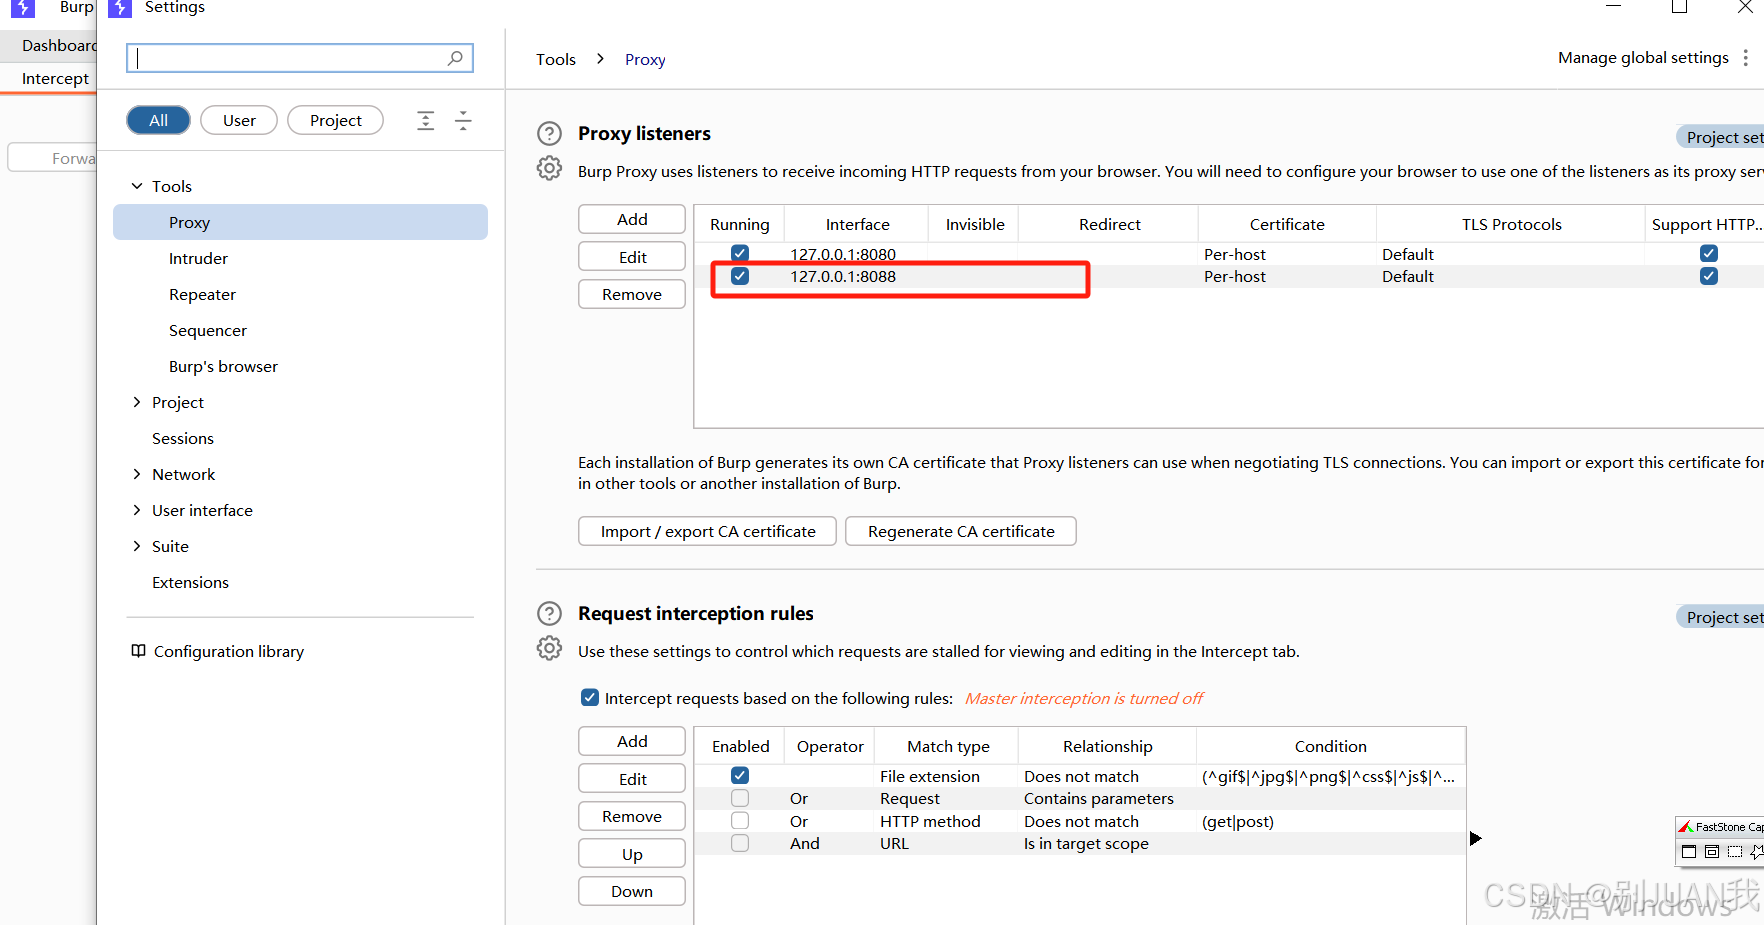Open the Manage global settings menu
The height and width of the screenshot is (925, 1764).
tap(1643, 58)
